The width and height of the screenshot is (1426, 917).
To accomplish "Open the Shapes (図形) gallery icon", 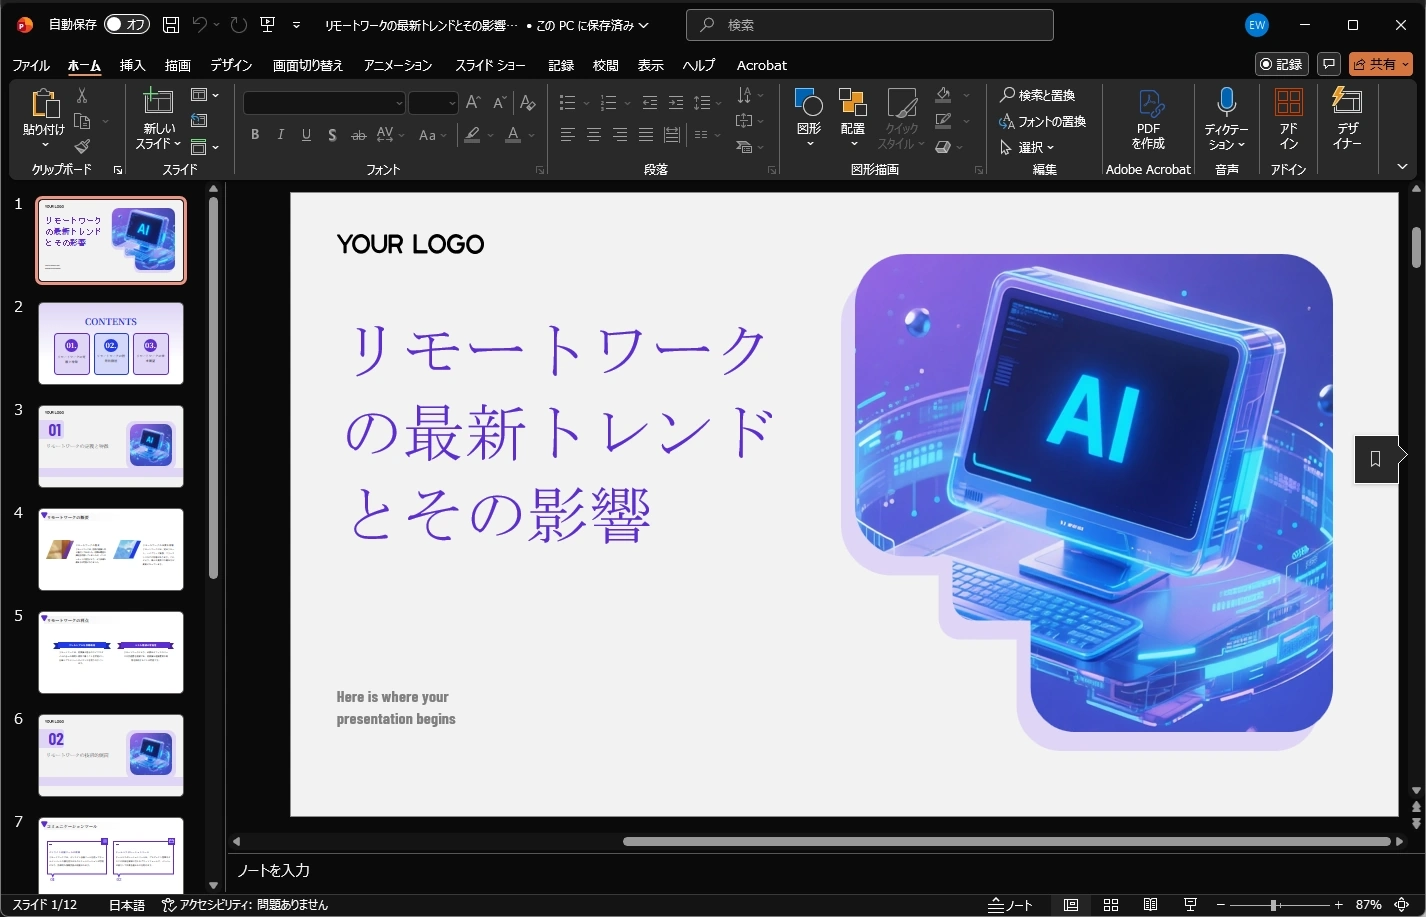I will pos(808,103).
